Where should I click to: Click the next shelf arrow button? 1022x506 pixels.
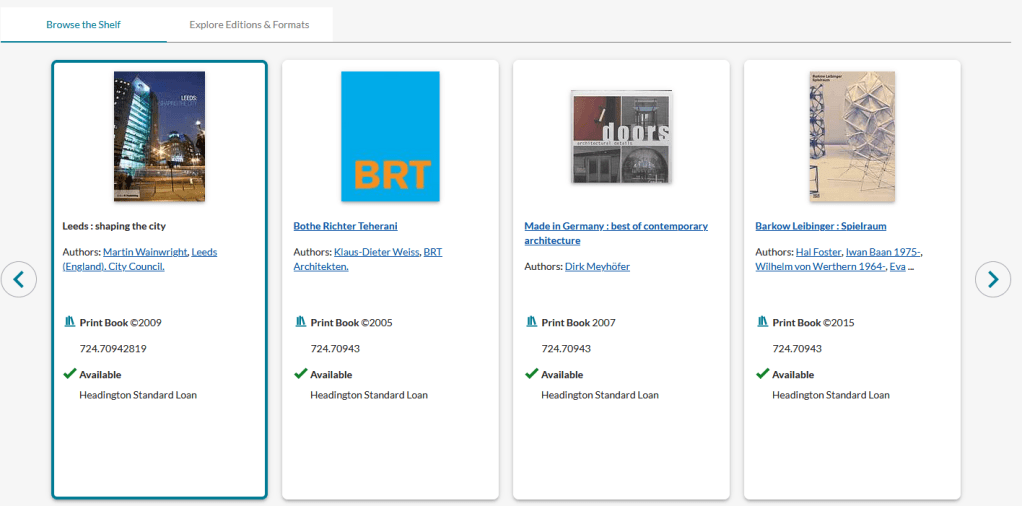pyautogui.click(x=992, y=279)
